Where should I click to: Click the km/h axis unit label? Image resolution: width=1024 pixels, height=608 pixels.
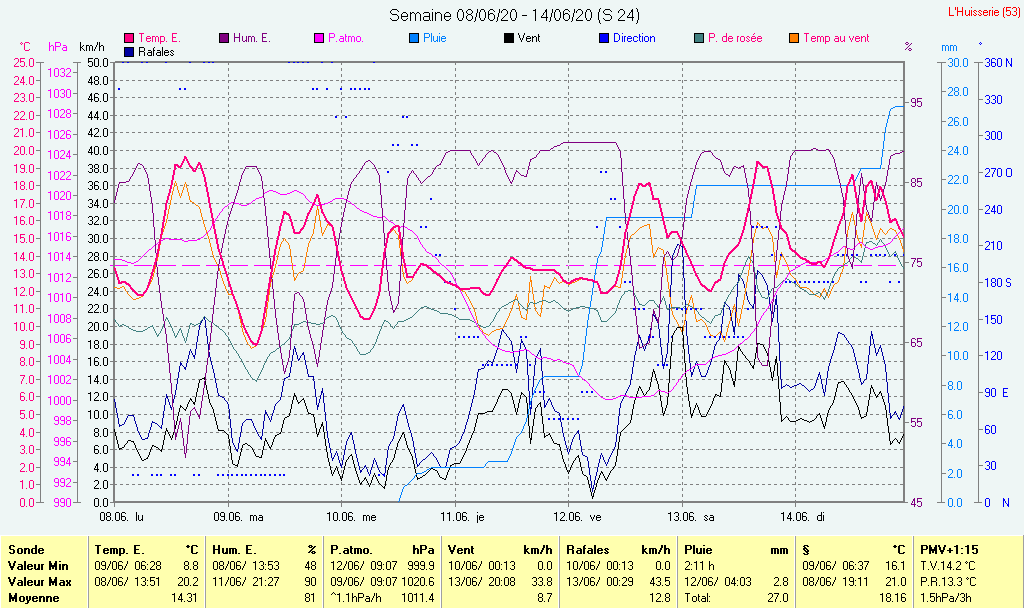91,48
